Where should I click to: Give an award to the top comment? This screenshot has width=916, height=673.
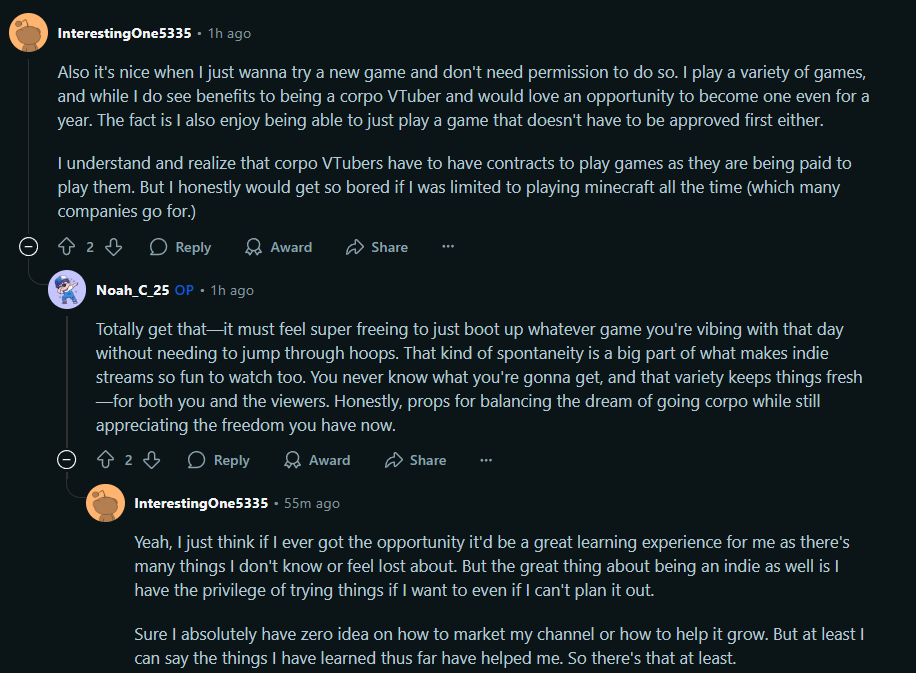tap(279, 247)
